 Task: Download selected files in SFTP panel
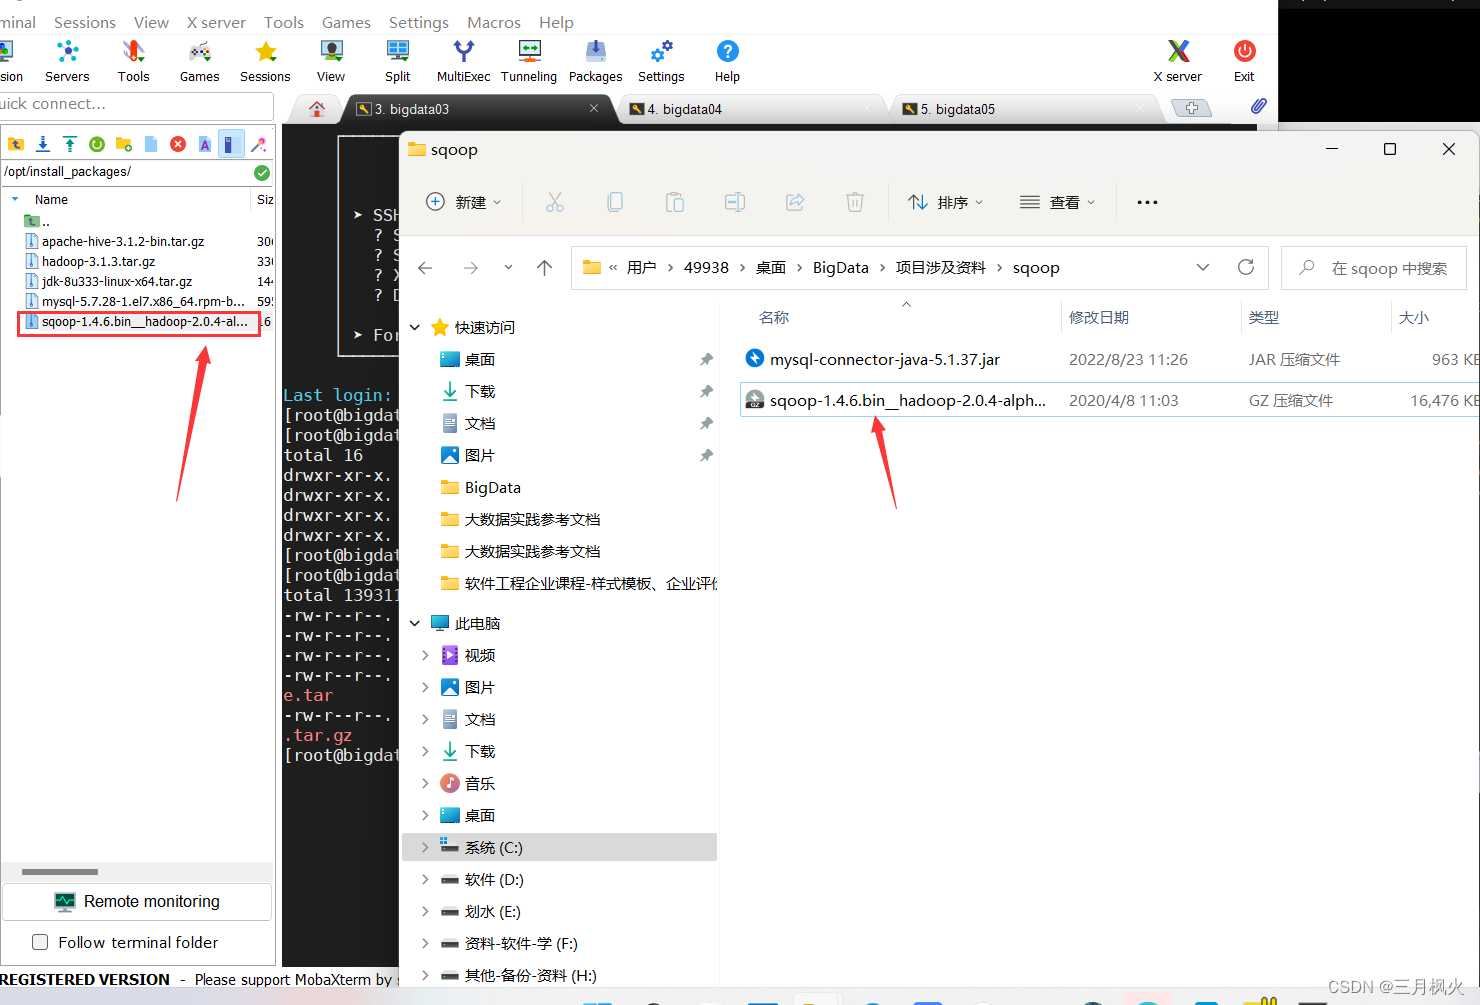tap(43, 144)
